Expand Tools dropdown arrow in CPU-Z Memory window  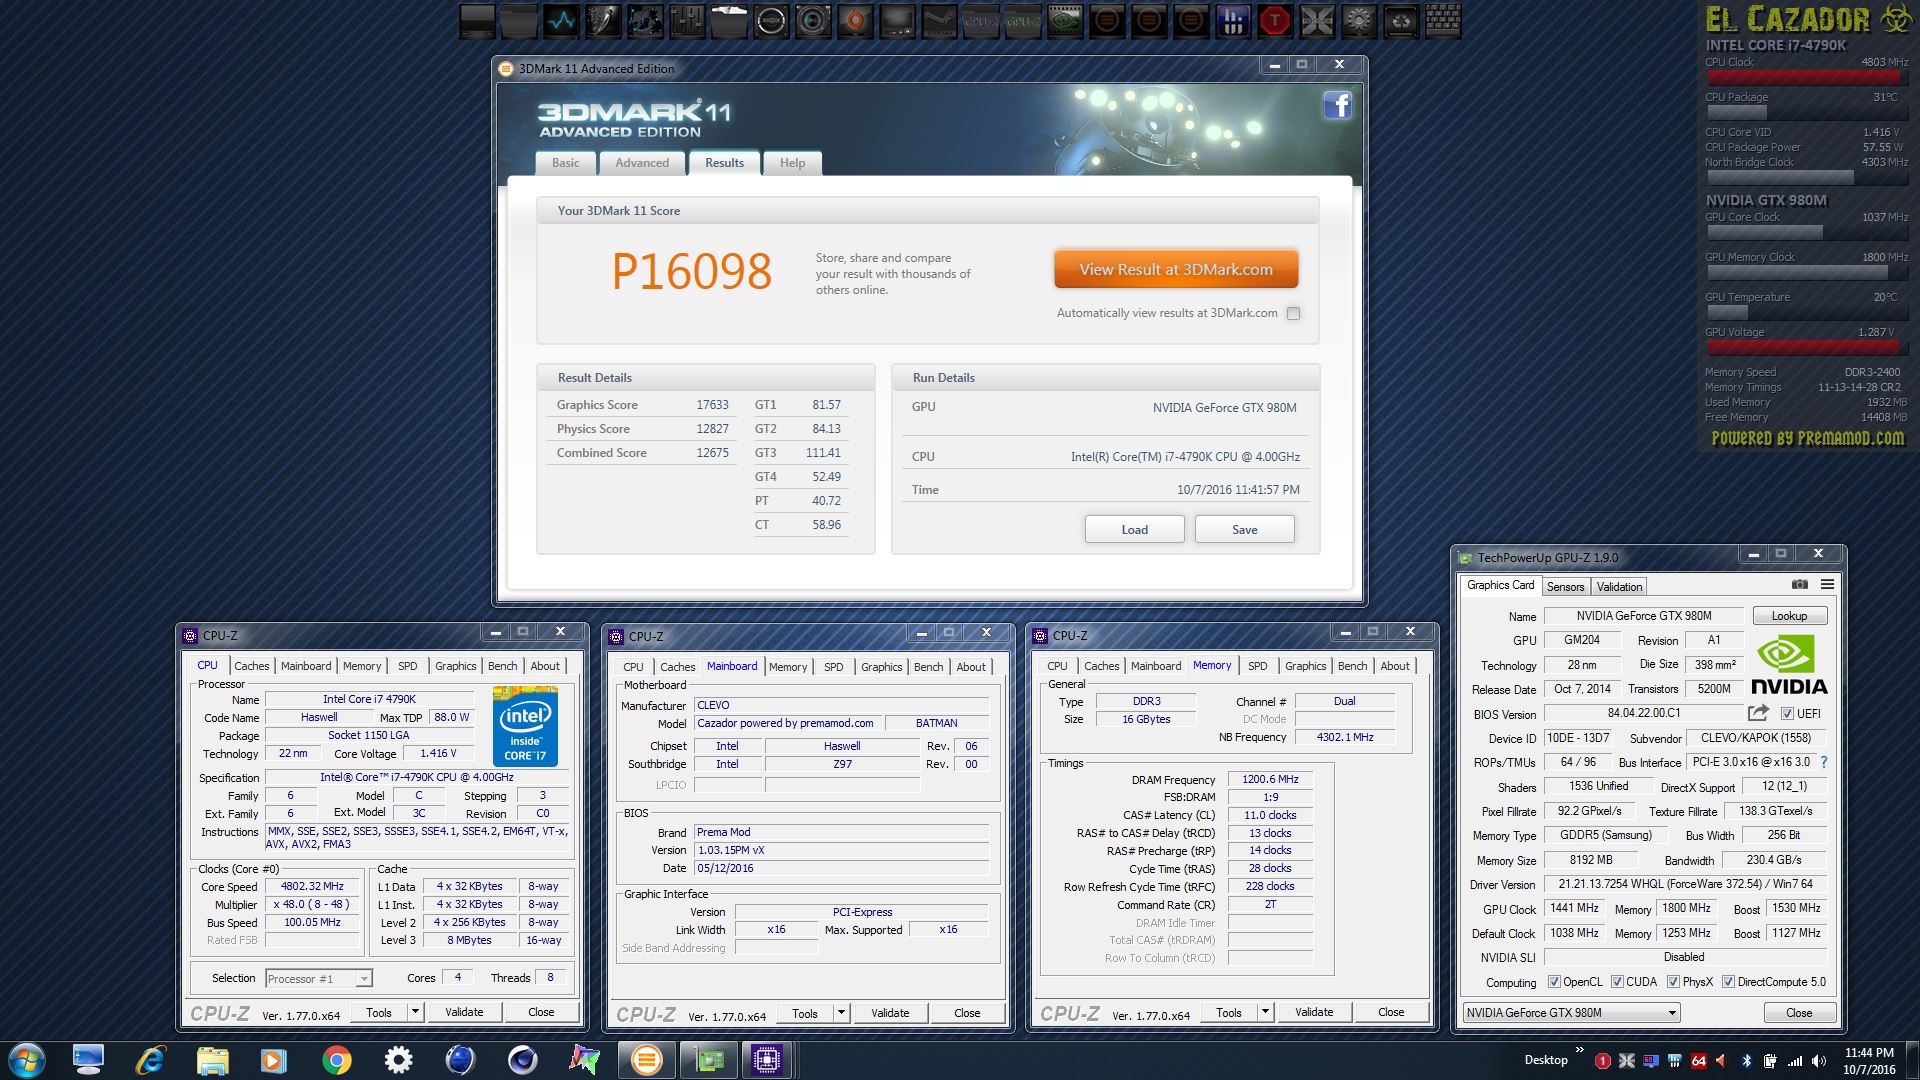click(x=1265, y=1012)
